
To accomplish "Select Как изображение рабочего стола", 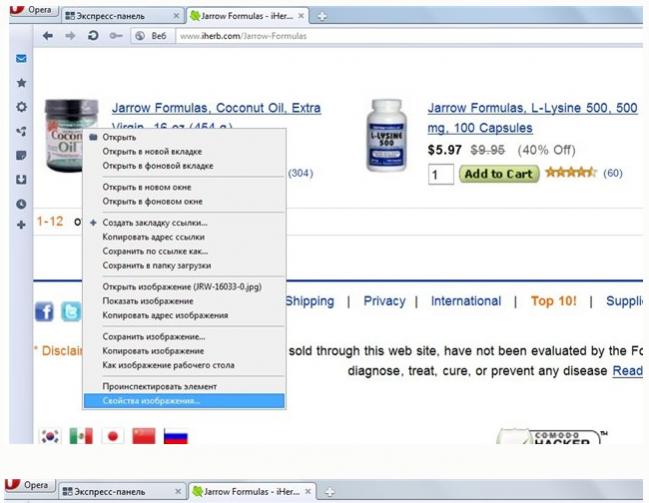I will click(184, 365).
